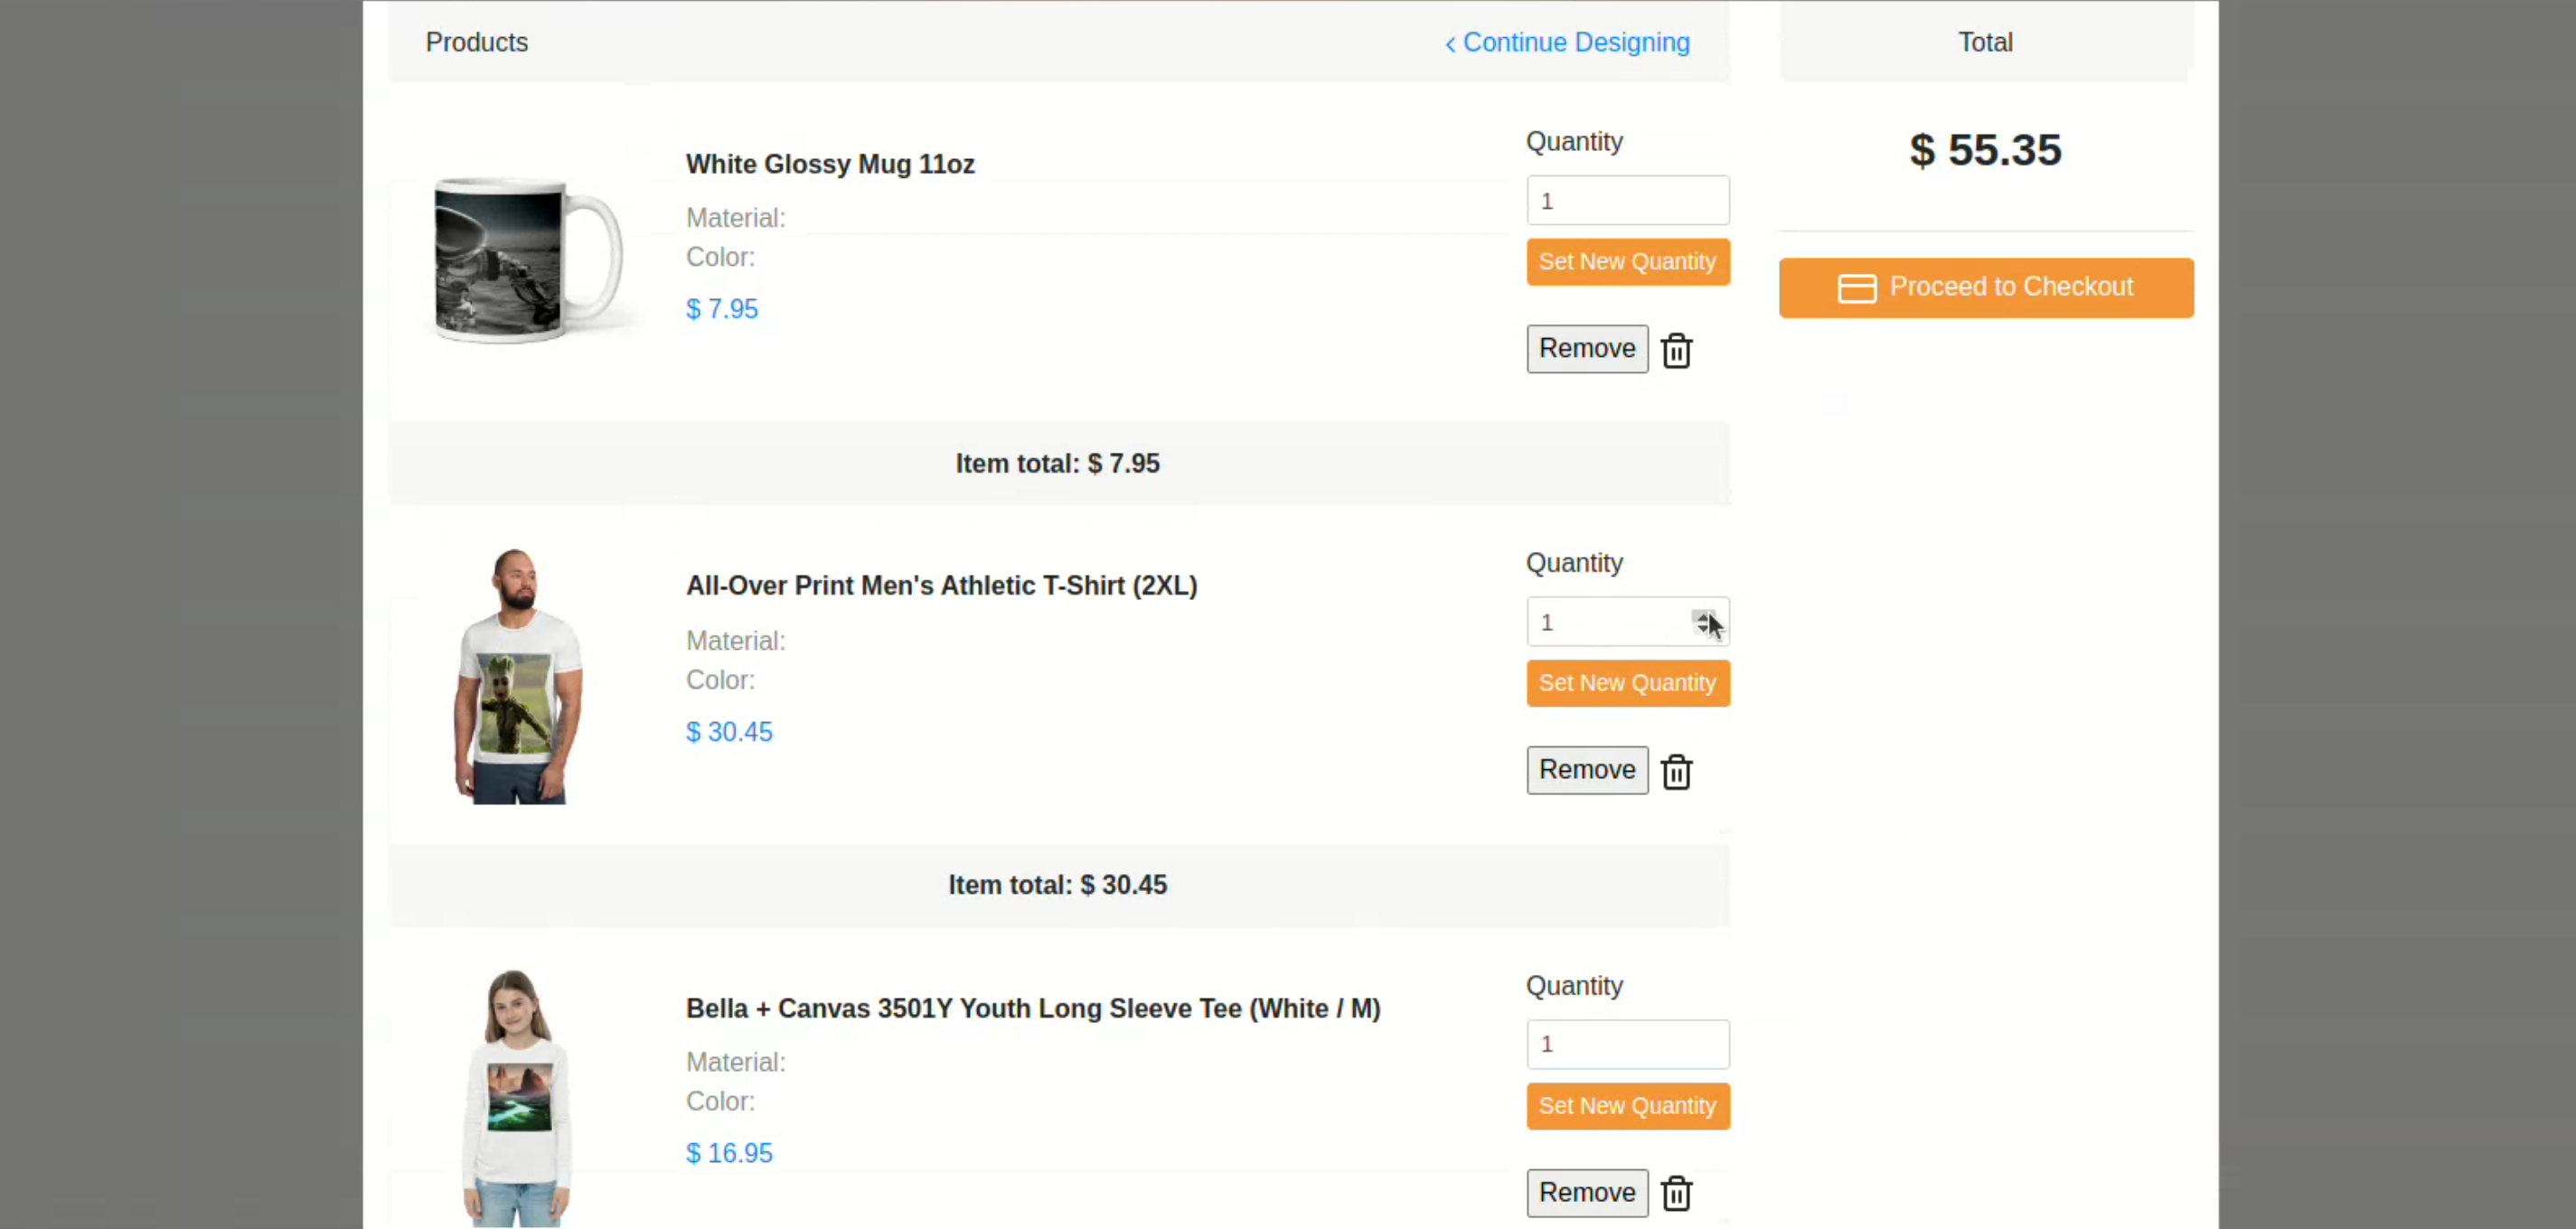
Task: Remove the Bella + Canvas Youth Tee
Action: 1586,1193
